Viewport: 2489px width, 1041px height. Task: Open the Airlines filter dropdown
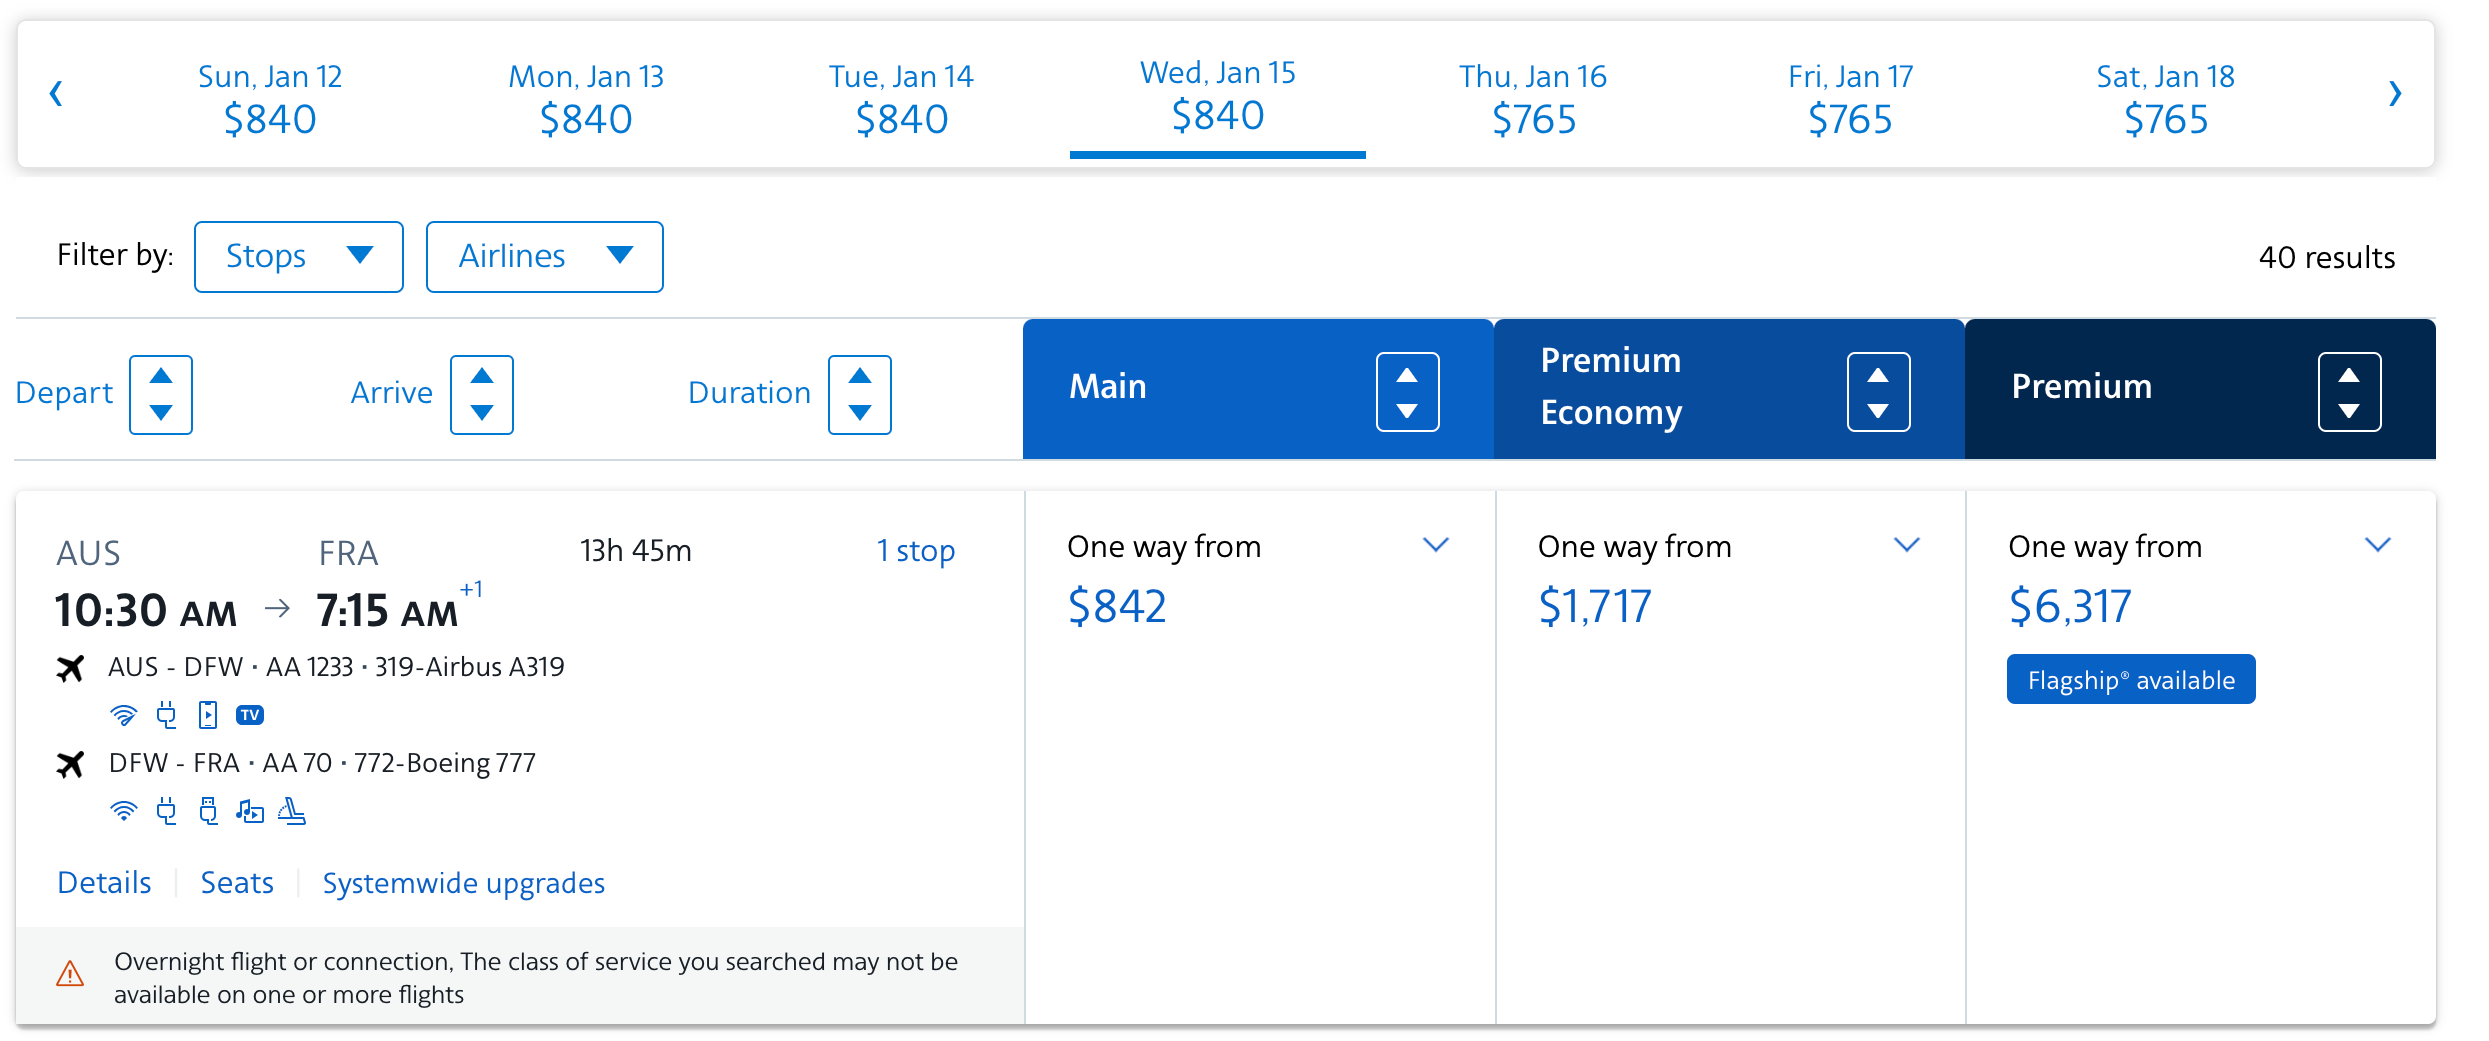tap(544, 256)
